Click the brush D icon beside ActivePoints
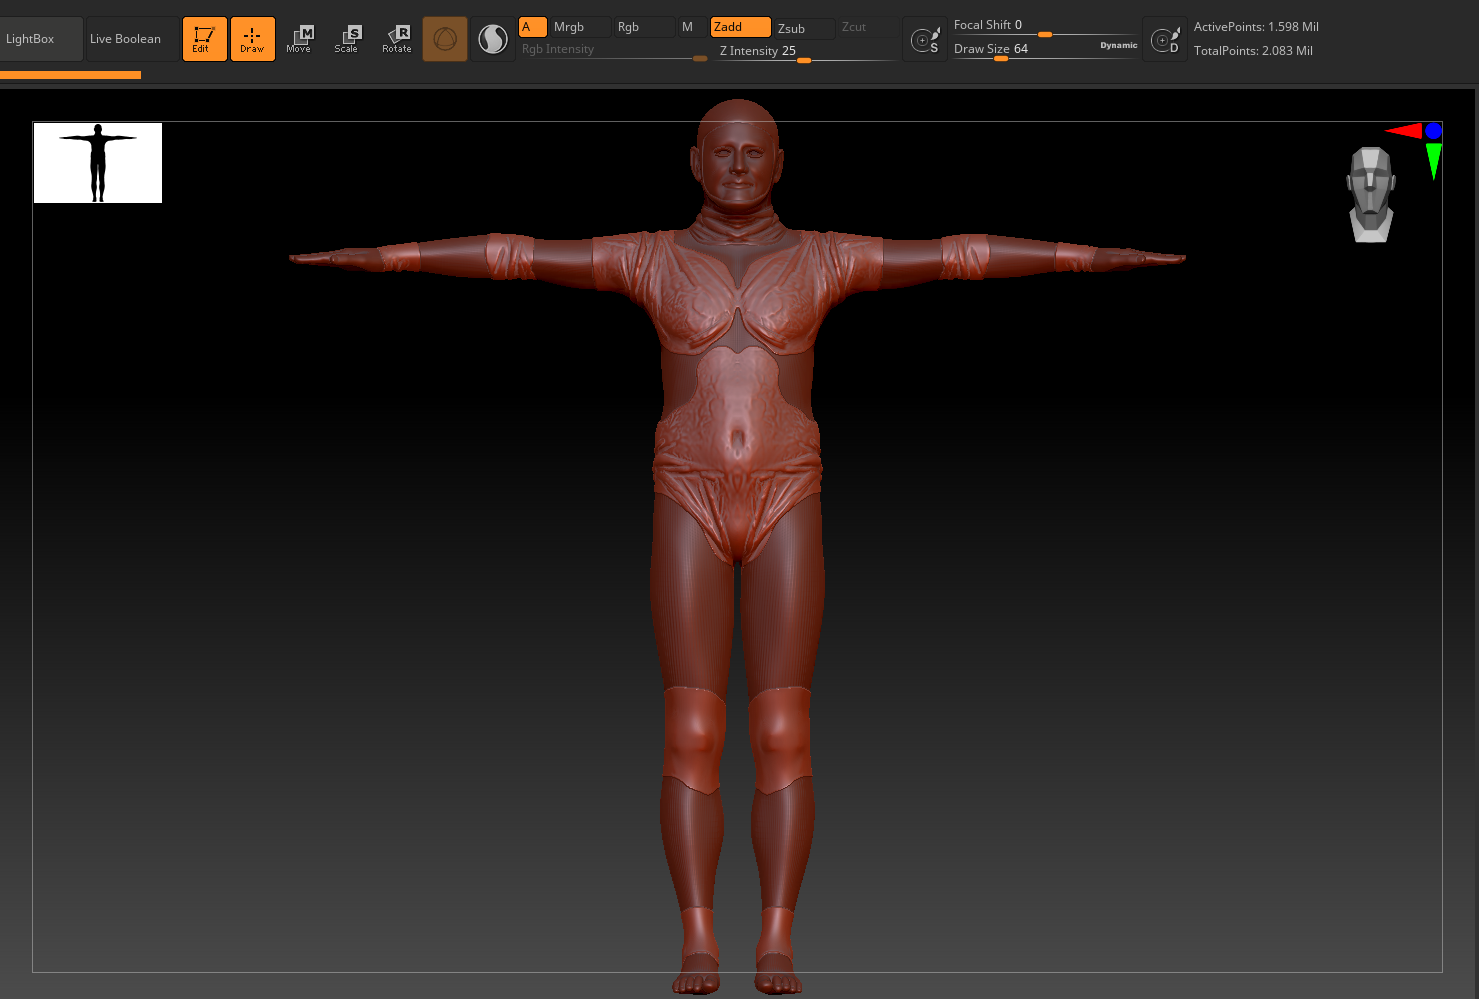The image size is (1479, 999). point(1165,40)
